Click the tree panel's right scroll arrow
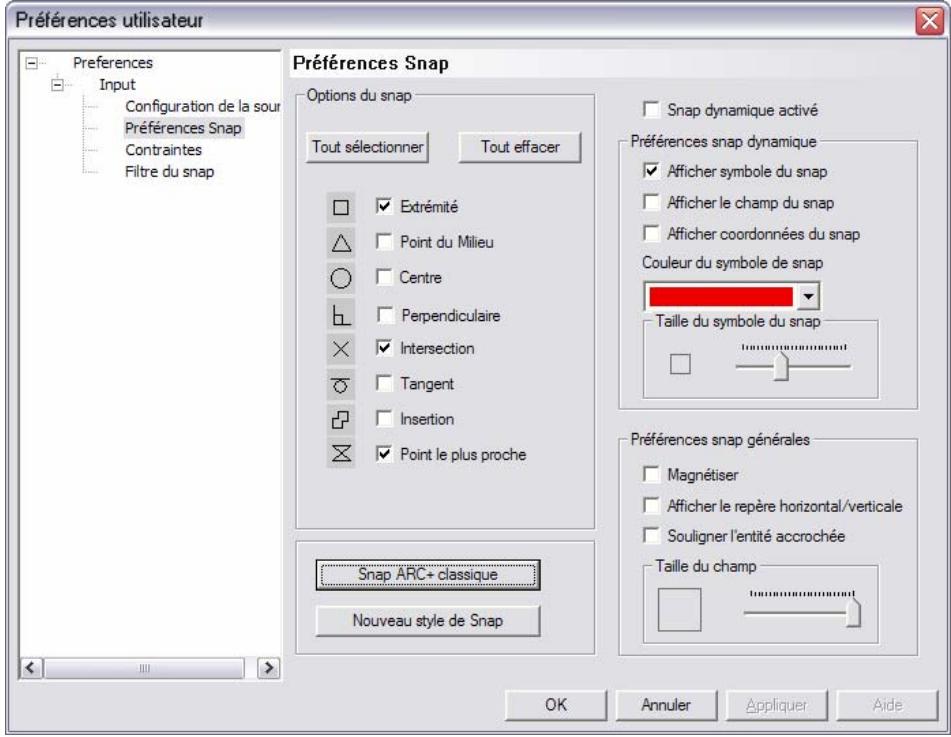Image resolution: width=951 pixels, height=737 pixels. [x=267, y=667]
